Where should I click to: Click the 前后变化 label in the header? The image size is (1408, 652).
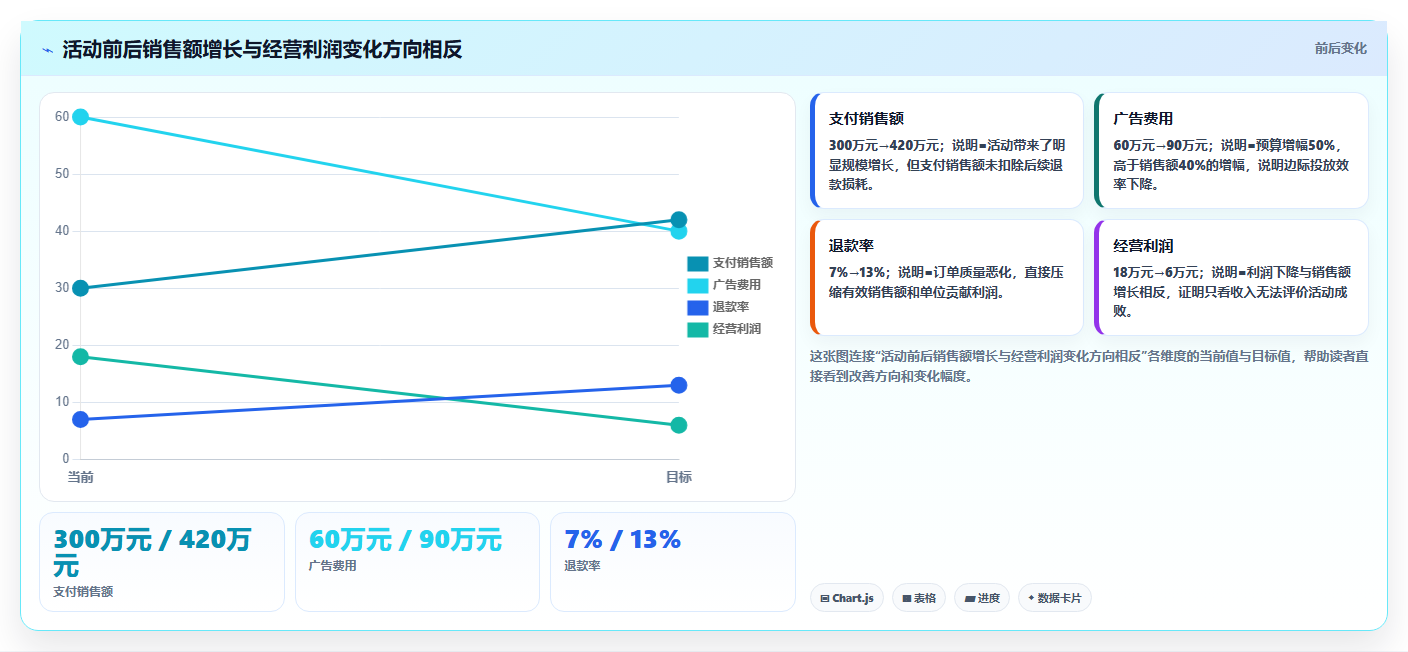click(x=1340, y=49)
